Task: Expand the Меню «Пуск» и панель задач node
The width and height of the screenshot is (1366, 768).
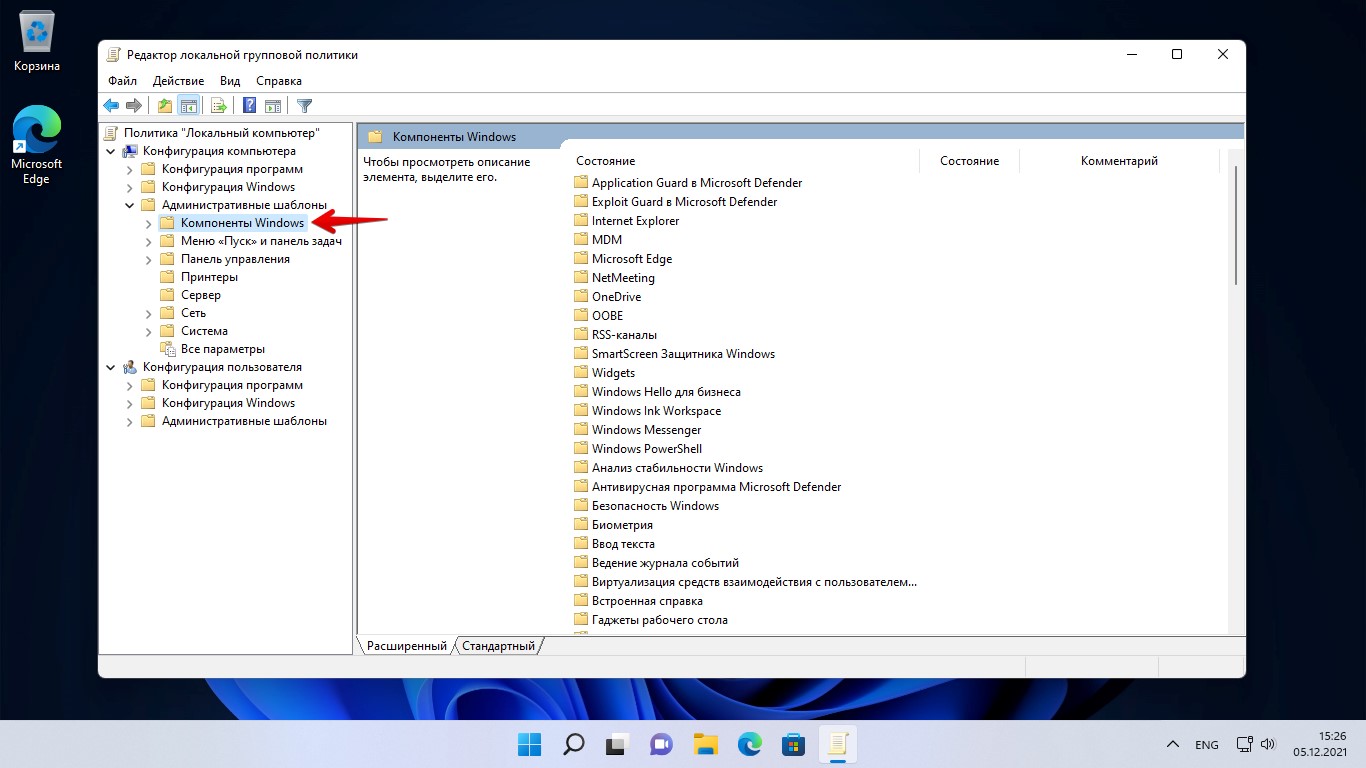Action: pyautogui.click(x=149, y=241)
